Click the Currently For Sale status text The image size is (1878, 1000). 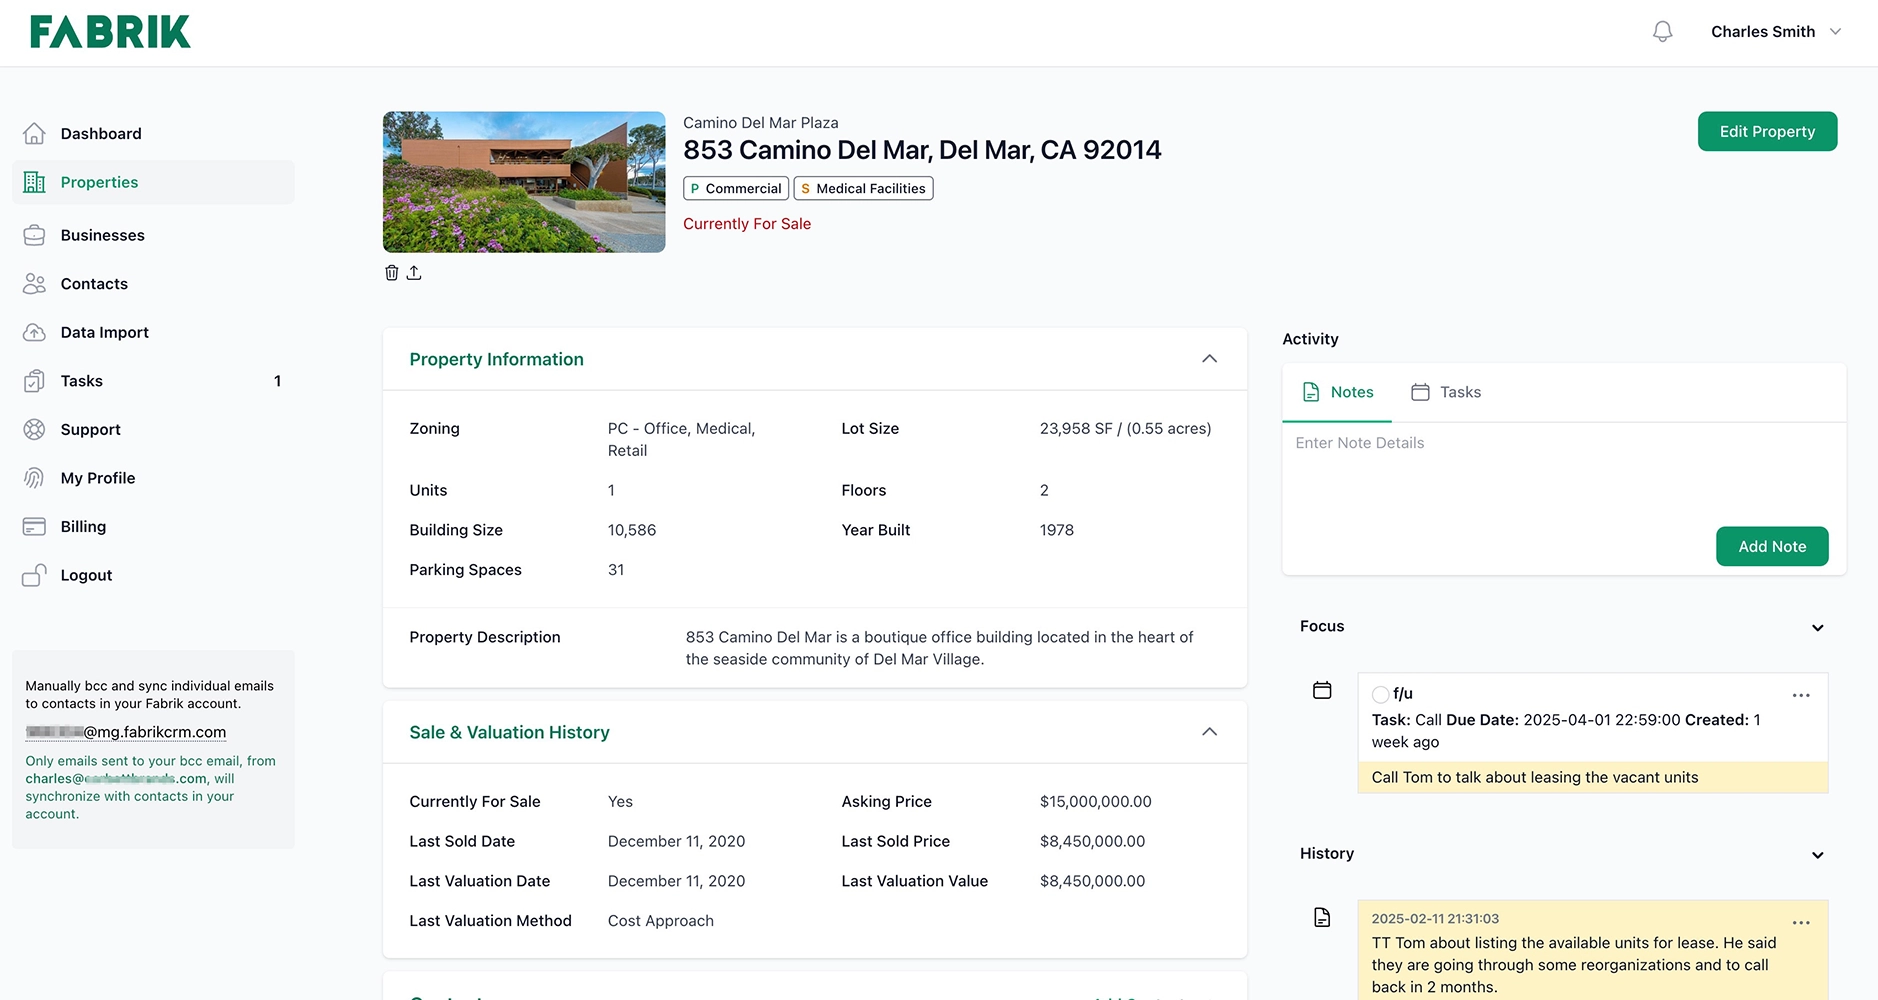[747, 224]
